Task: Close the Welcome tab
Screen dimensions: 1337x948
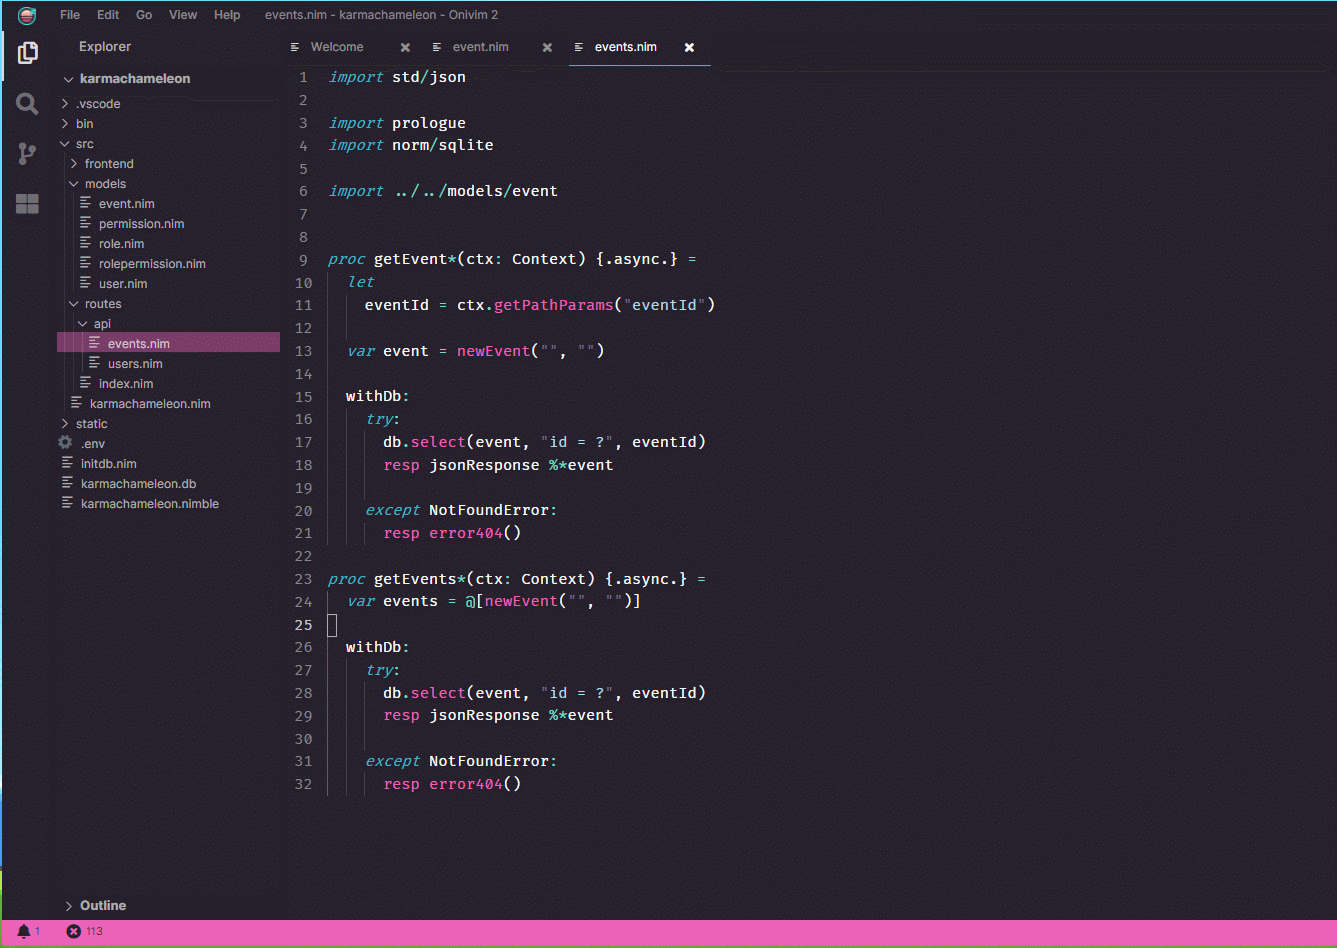Action: pos(405,47)
